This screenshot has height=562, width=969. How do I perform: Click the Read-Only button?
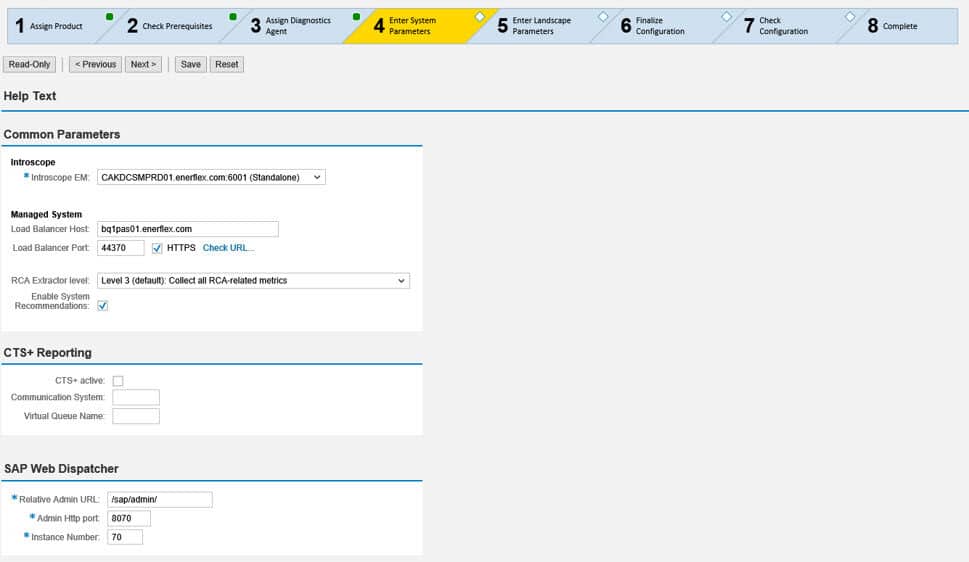[x=31, y=64]
